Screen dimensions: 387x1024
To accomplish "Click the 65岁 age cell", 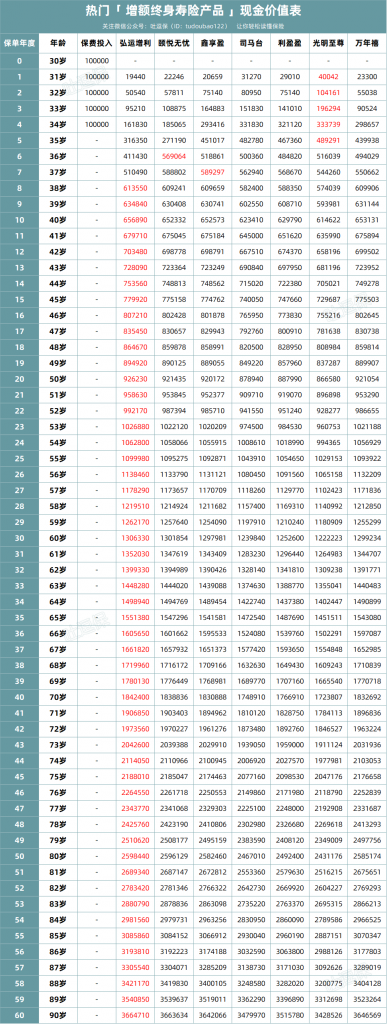I will pos(57,617).
